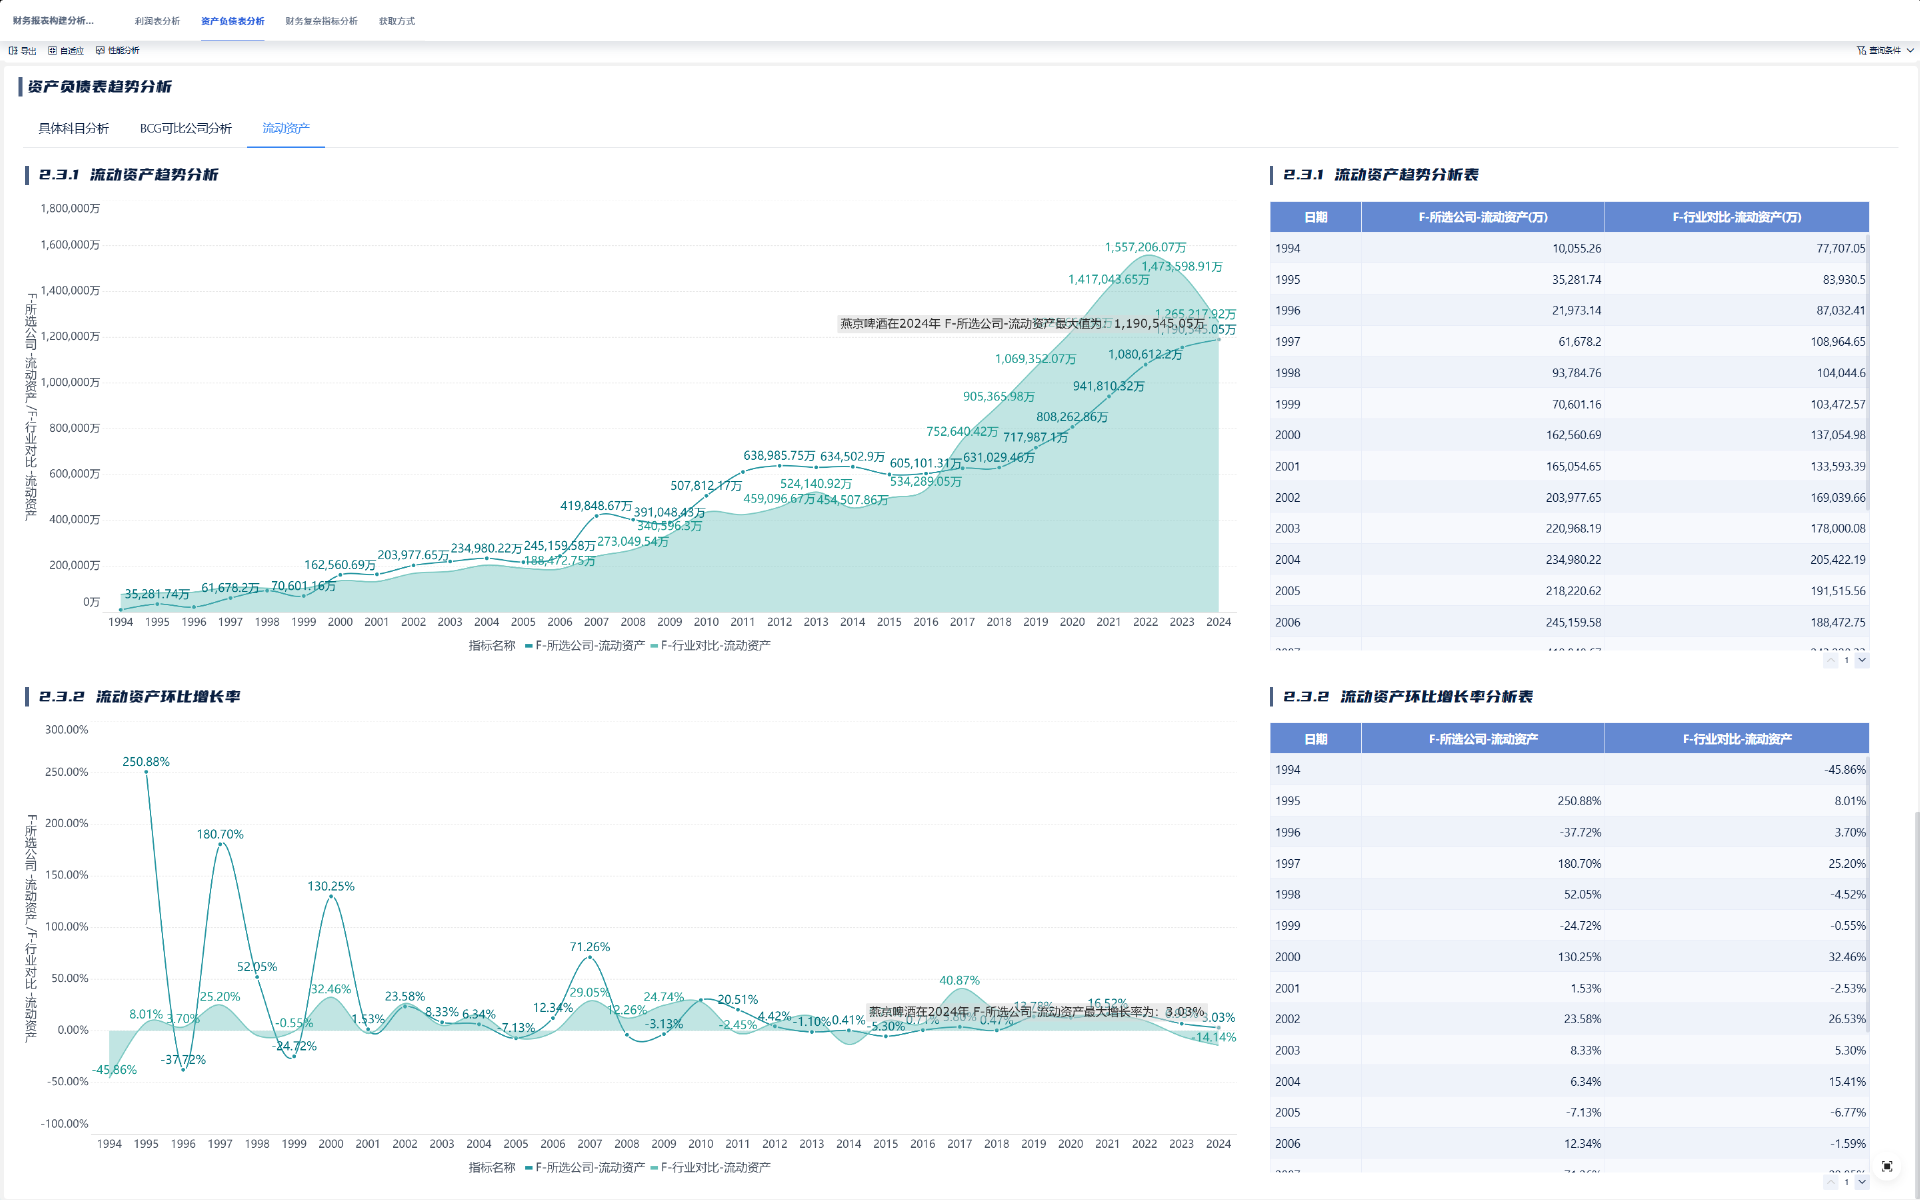This screenshot has height=1200, width=1920.
Task: Click the 日期 header in trend table
Action: coord(1315,217)
